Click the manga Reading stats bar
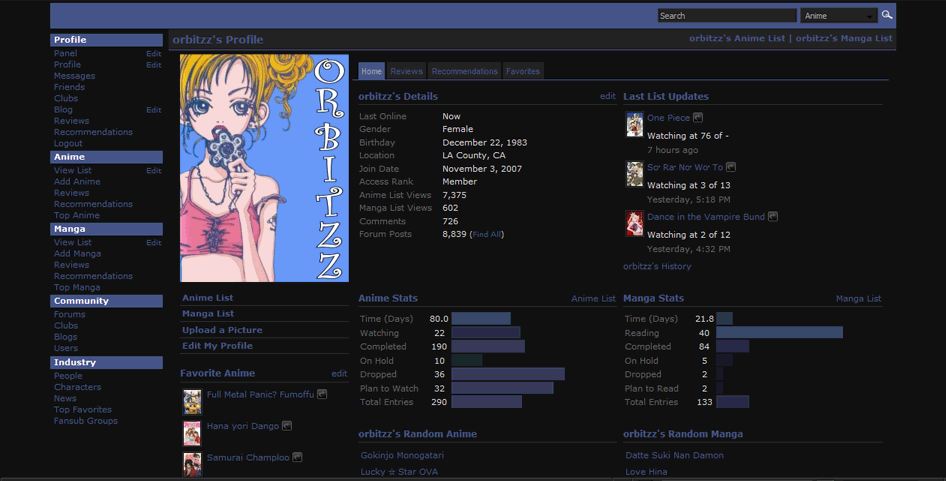Image resolution: width=946 pixels, height=481 pixels. (779, 333)
